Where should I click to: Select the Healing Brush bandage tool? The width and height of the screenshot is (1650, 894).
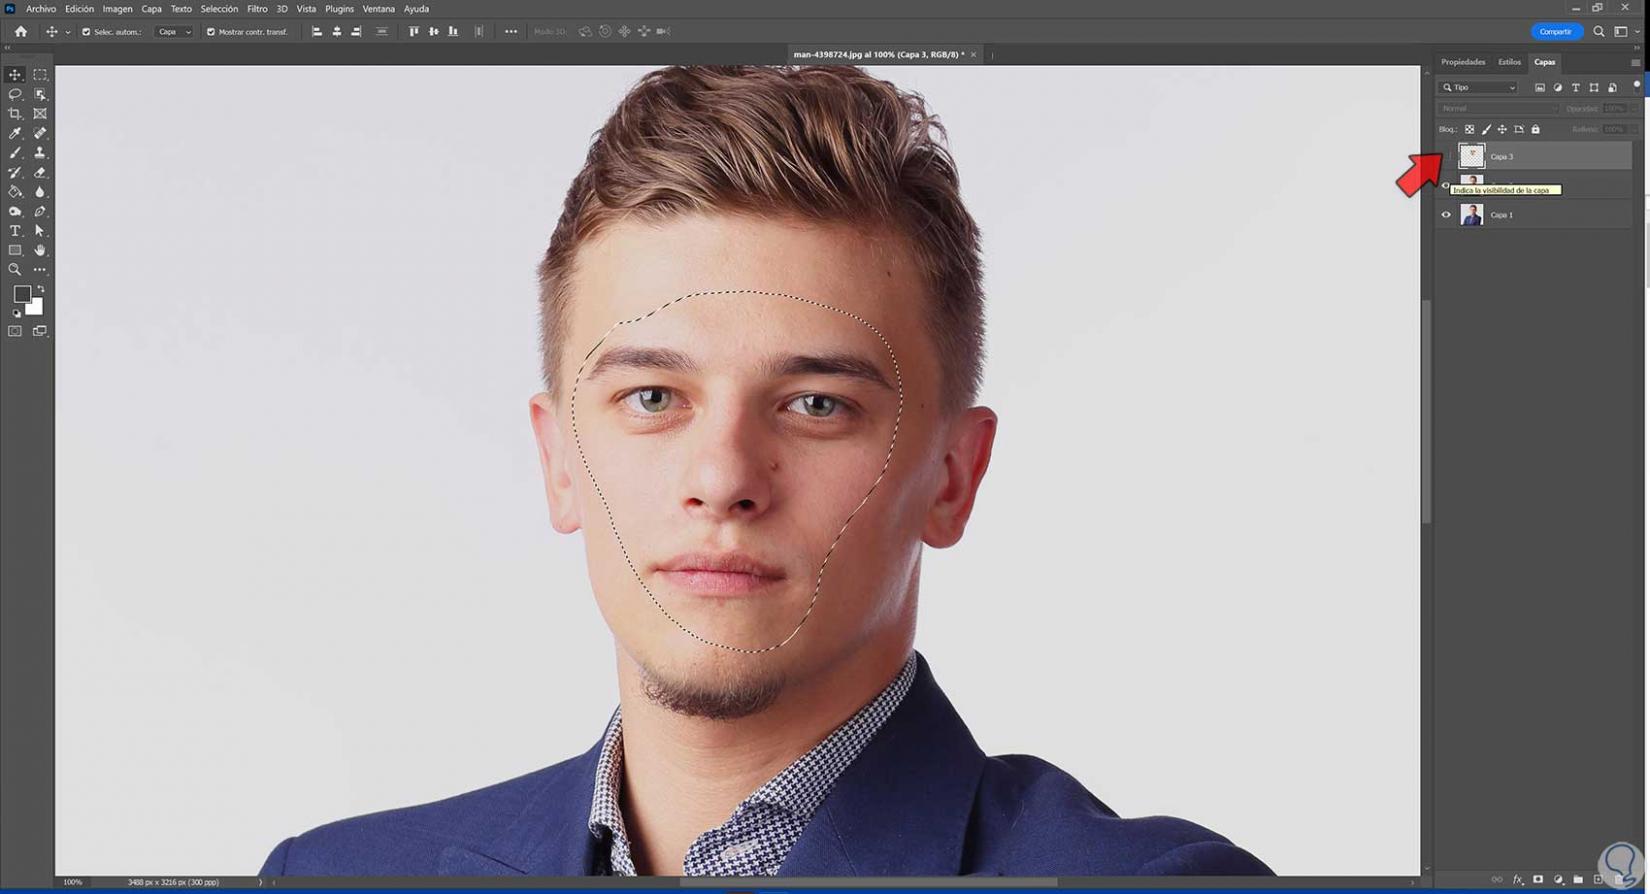click(40, 133)
